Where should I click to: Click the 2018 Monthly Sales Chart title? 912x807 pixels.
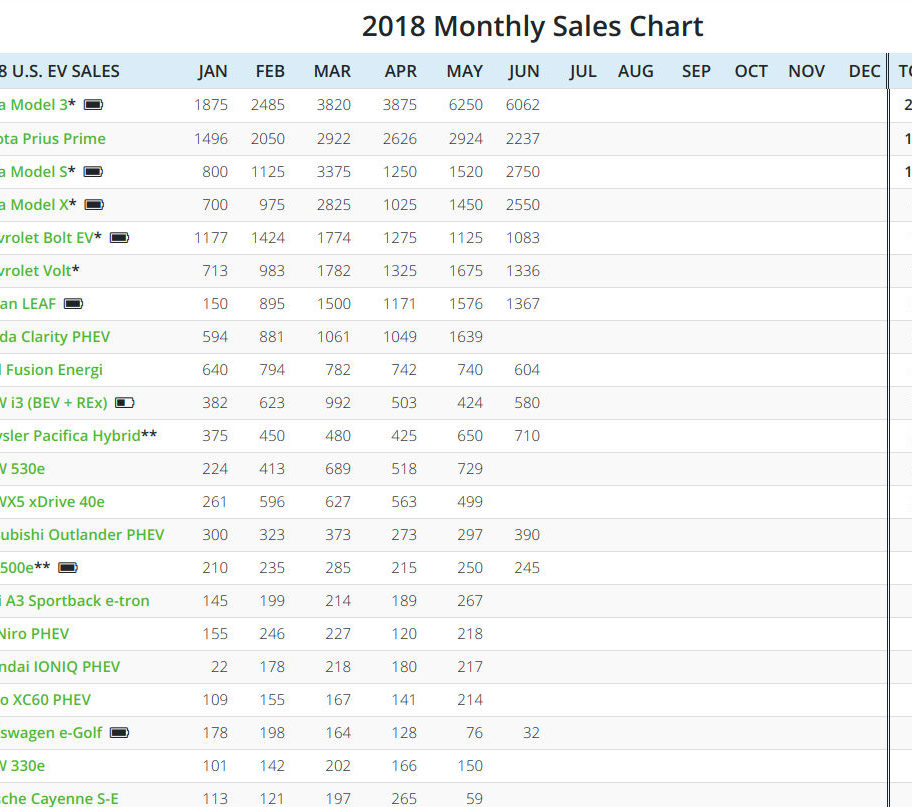(532, 26)
